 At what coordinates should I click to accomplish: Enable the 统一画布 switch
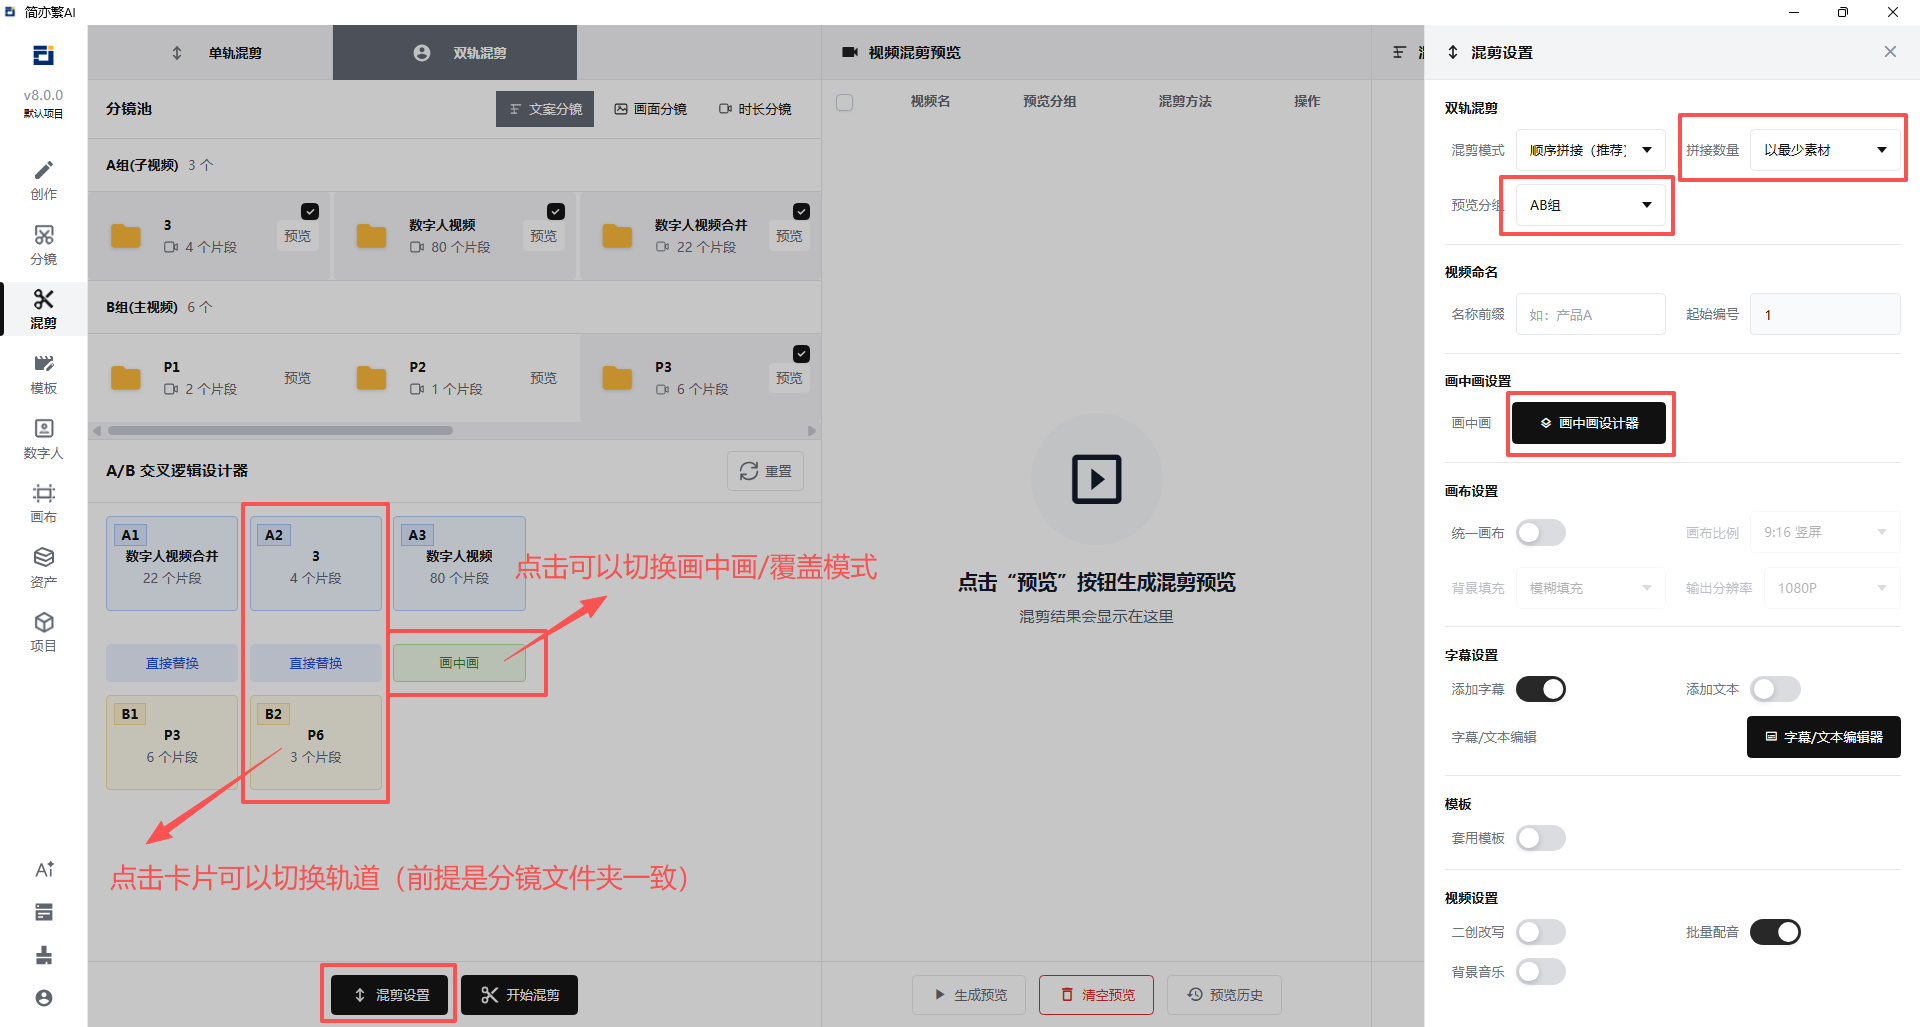pyautogui.click(x=1541, y=533)
